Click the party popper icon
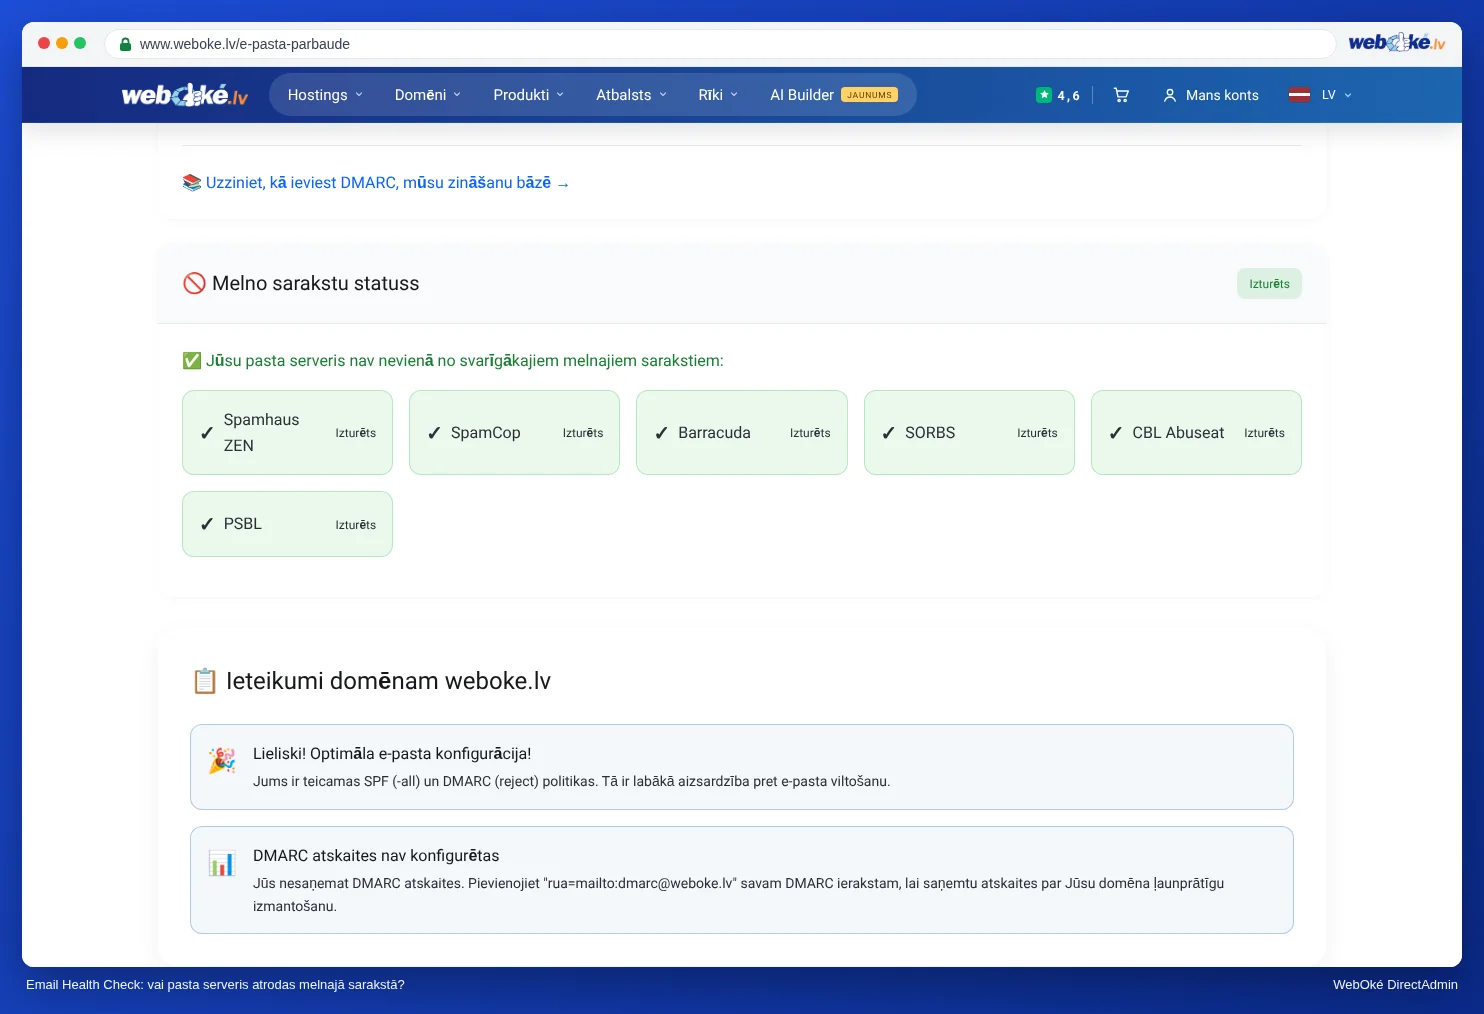Screen dimensions: 1484x1014 coord(221,760)
